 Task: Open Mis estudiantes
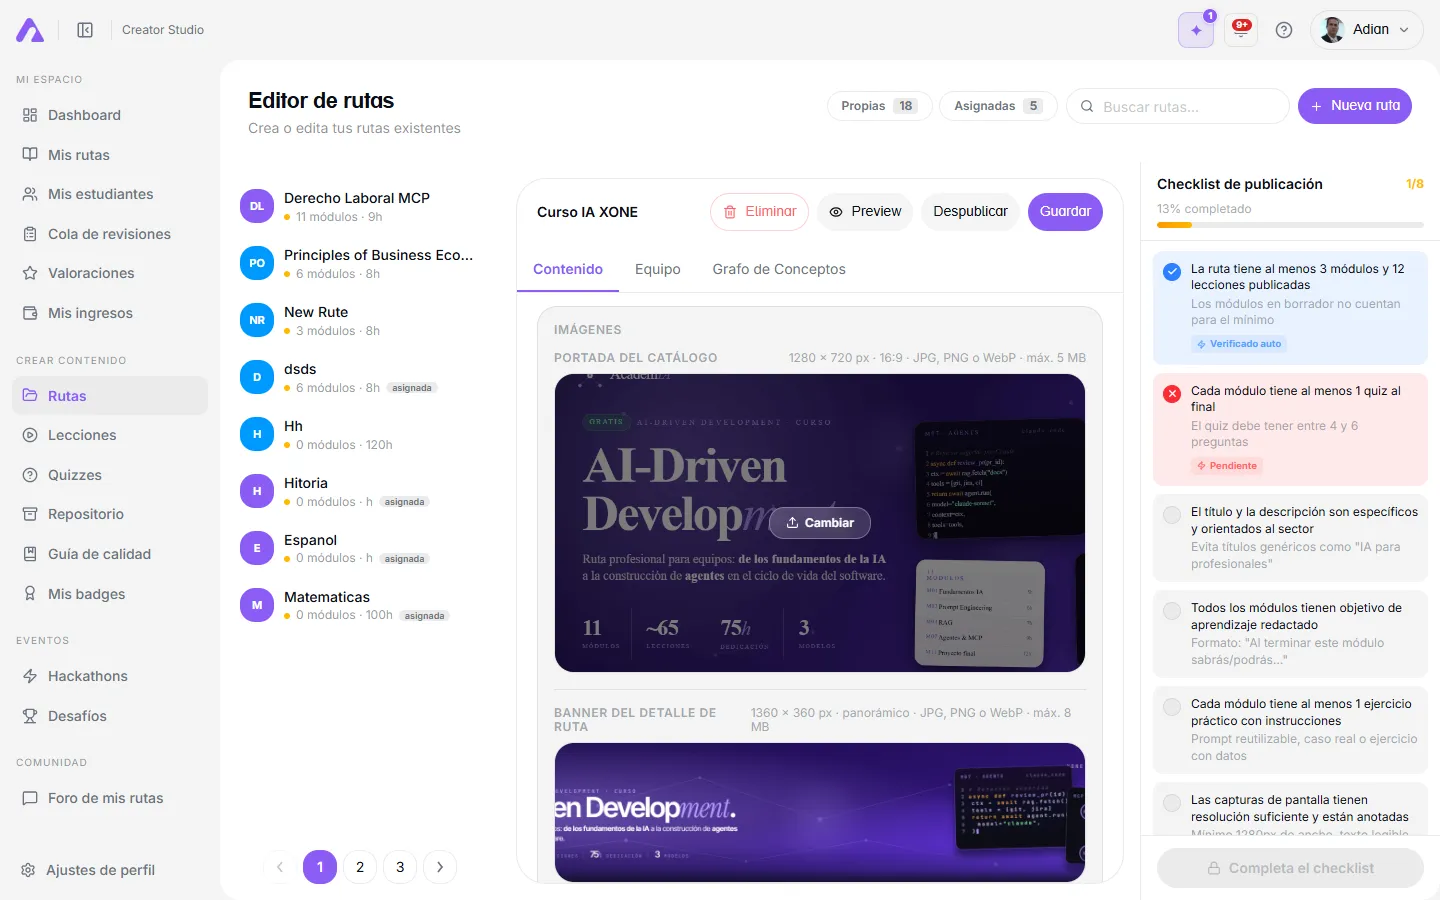click(x=110, y=194)
